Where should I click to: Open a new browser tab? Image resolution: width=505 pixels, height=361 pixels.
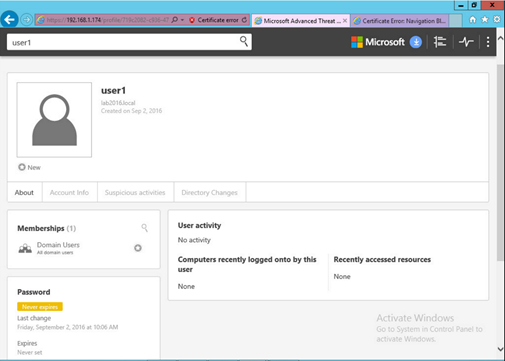455,21
